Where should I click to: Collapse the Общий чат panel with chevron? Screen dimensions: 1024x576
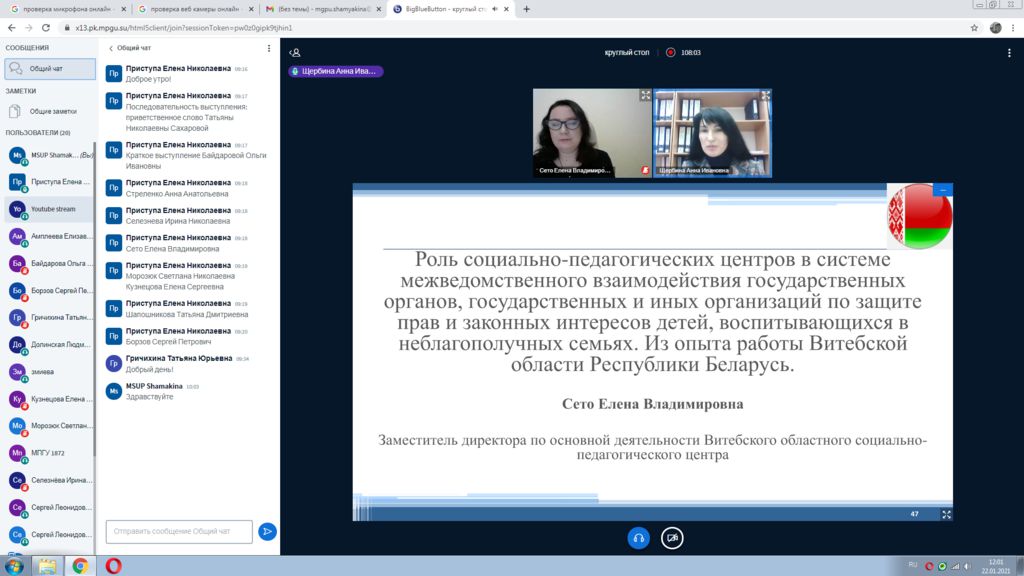point(111,48)
